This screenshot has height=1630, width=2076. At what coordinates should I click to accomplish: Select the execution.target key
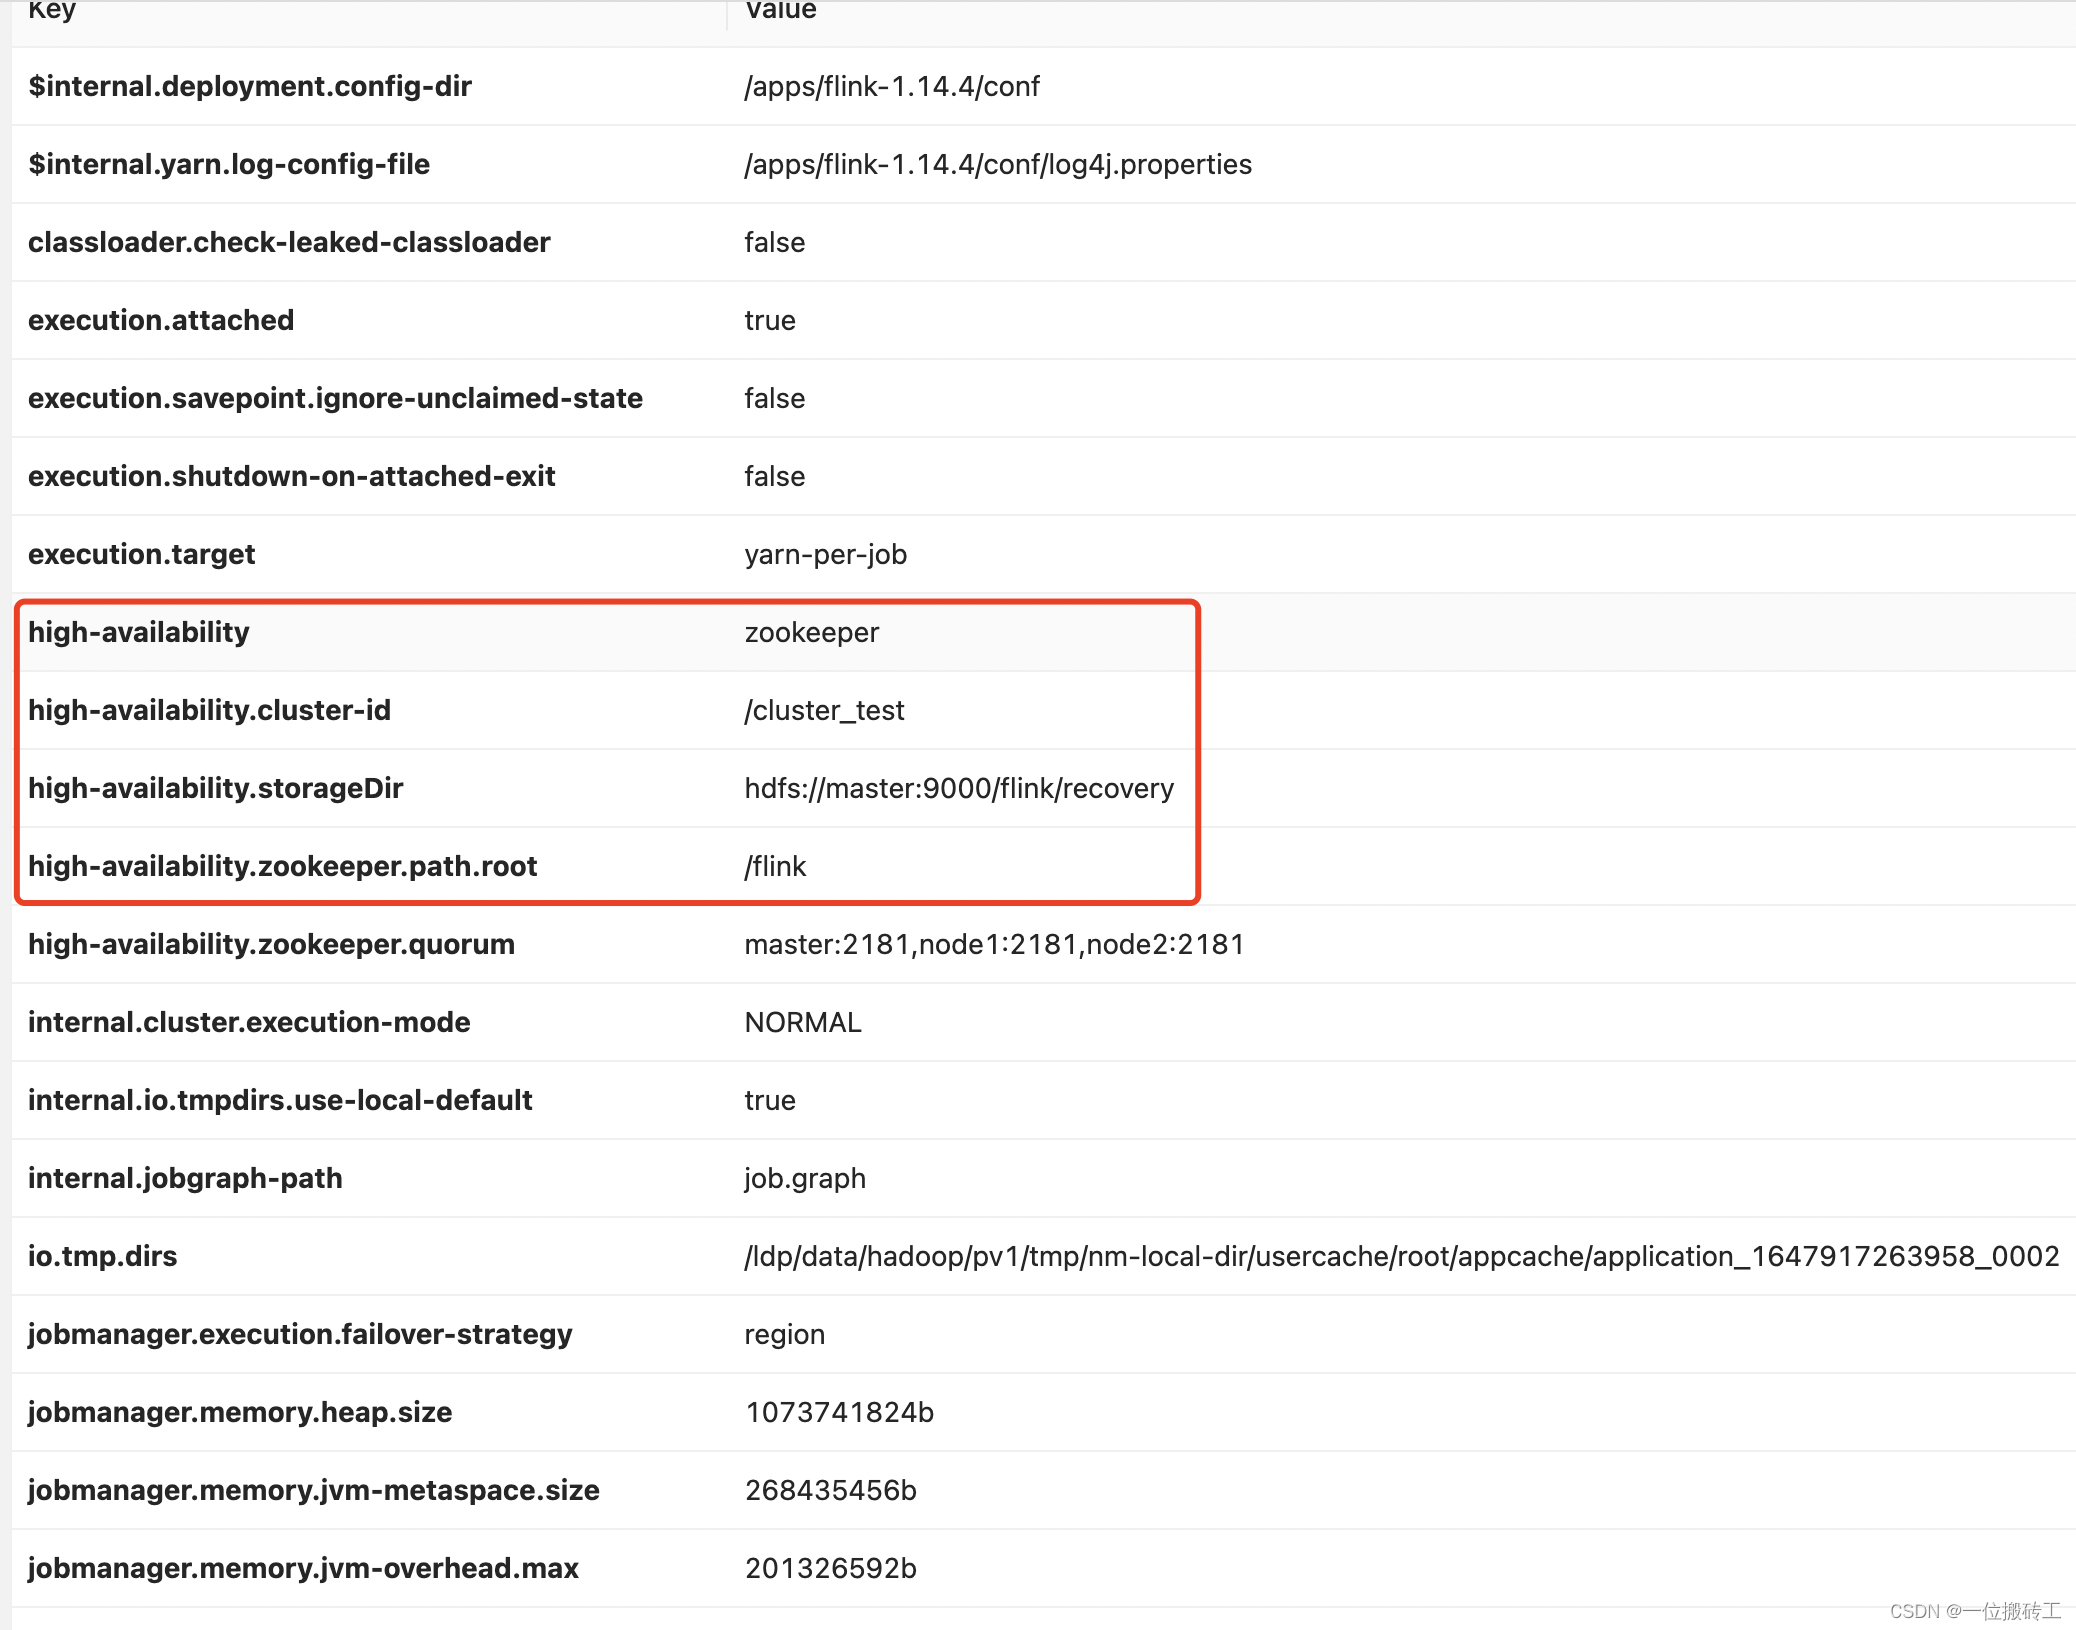coord(142,554)
